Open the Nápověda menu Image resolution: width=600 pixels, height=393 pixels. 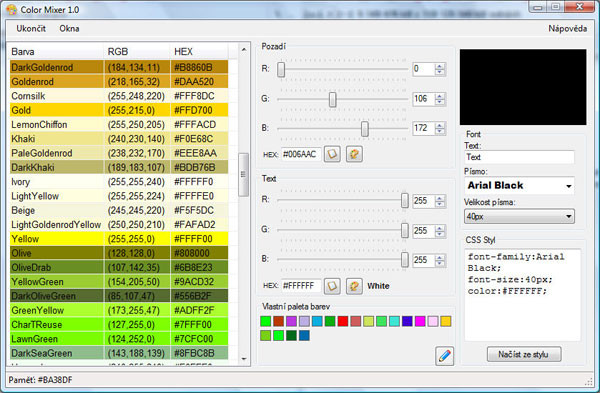(567, 29)
